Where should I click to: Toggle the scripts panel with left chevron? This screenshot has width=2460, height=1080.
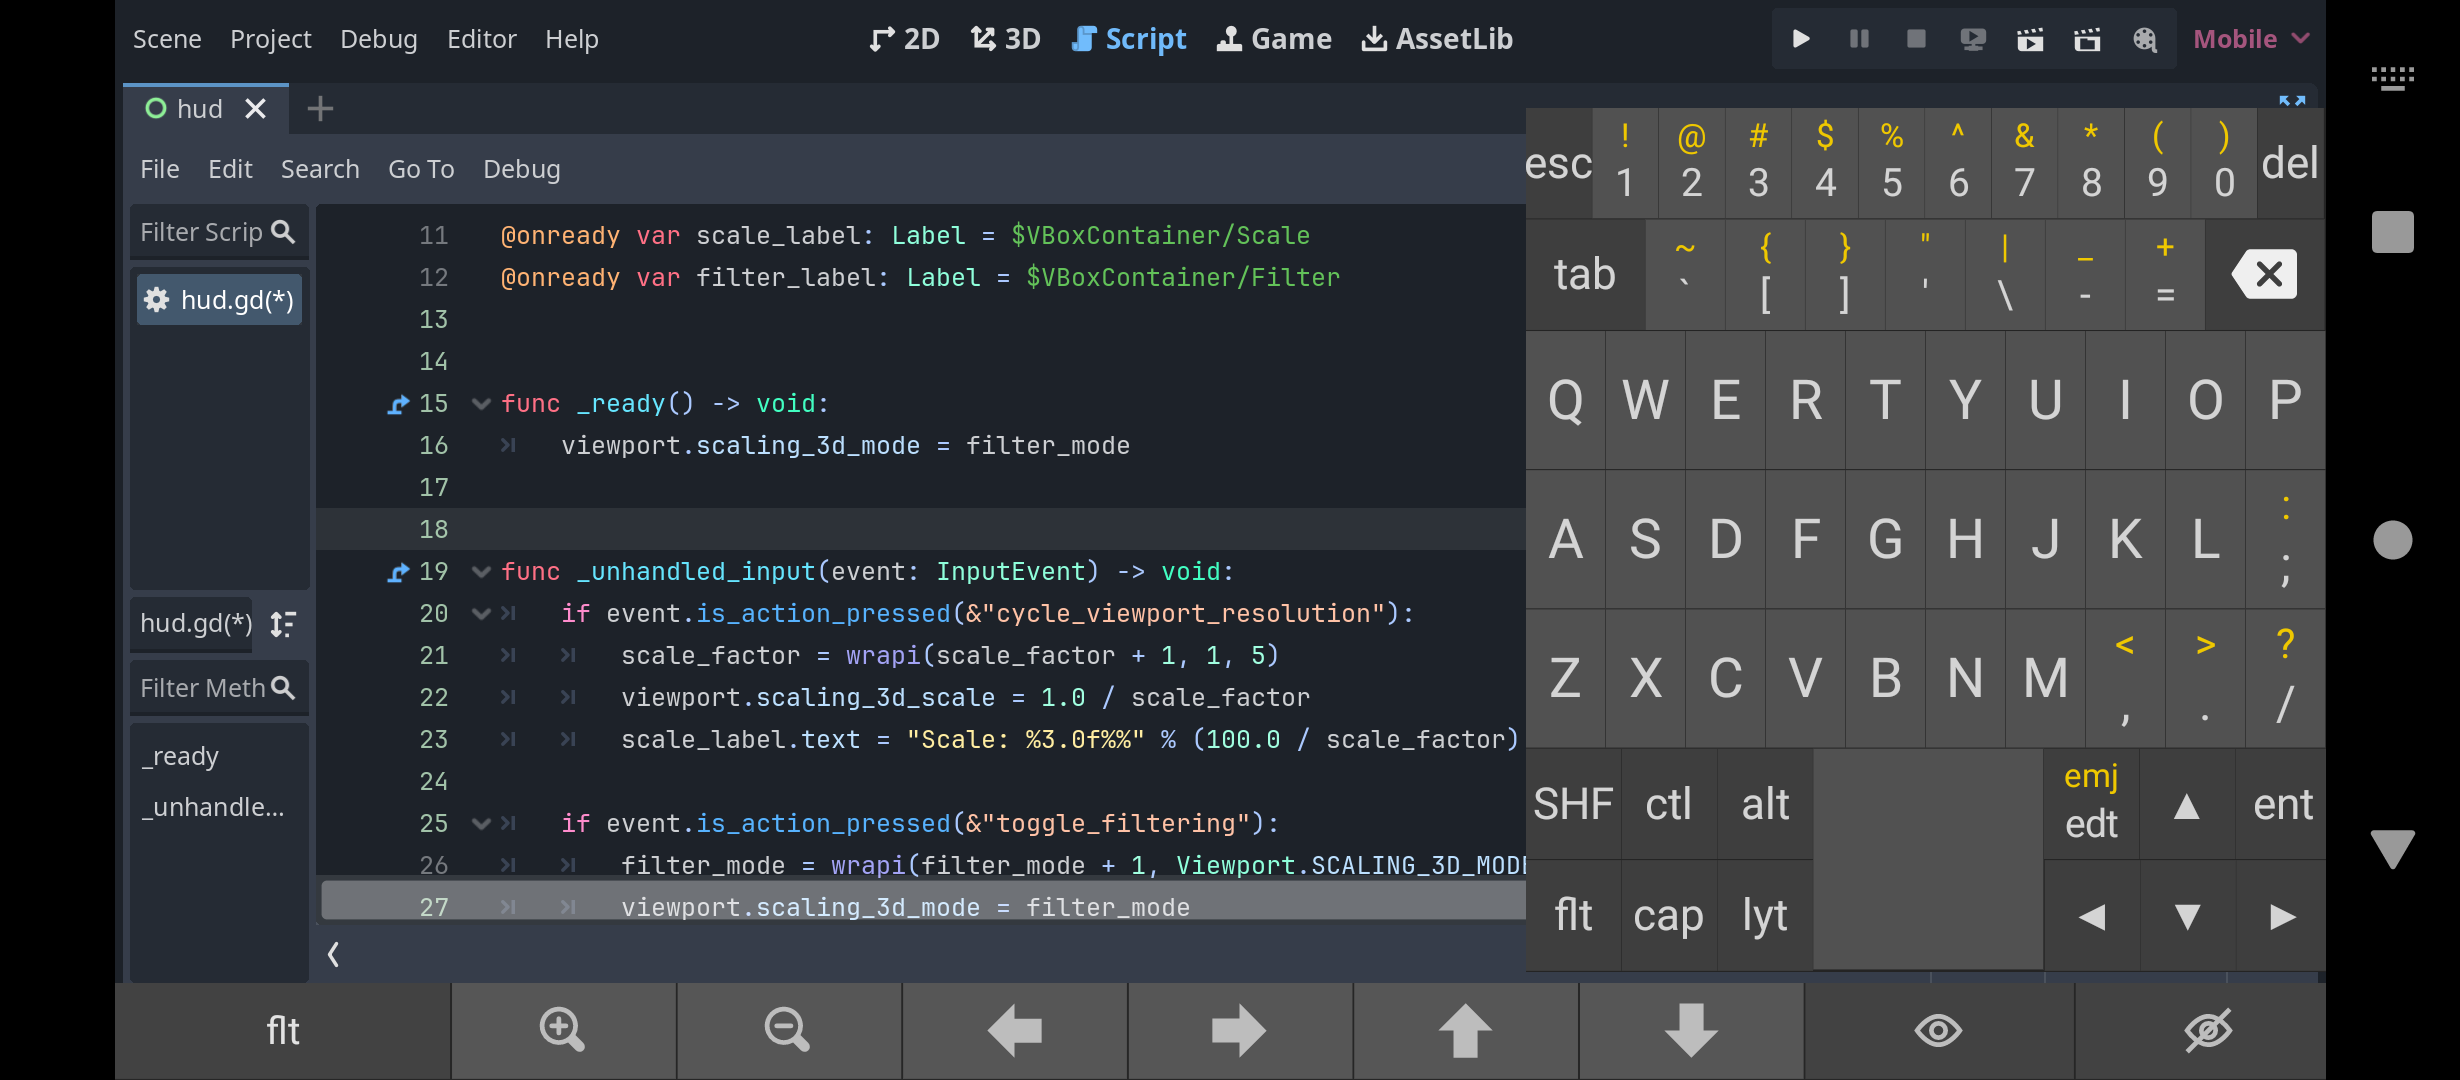tap(334, 954)
